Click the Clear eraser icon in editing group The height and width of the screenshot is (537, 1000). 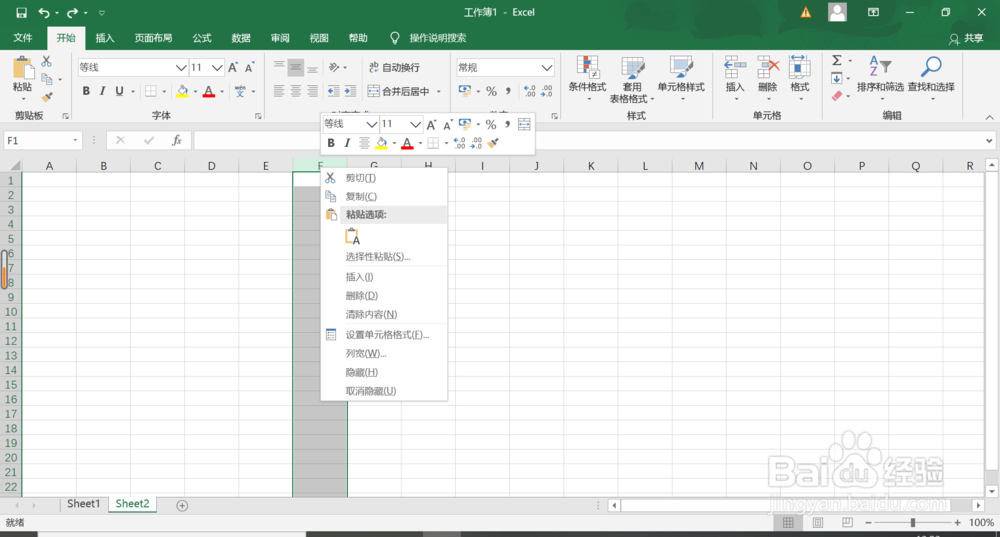pos(837,96)
